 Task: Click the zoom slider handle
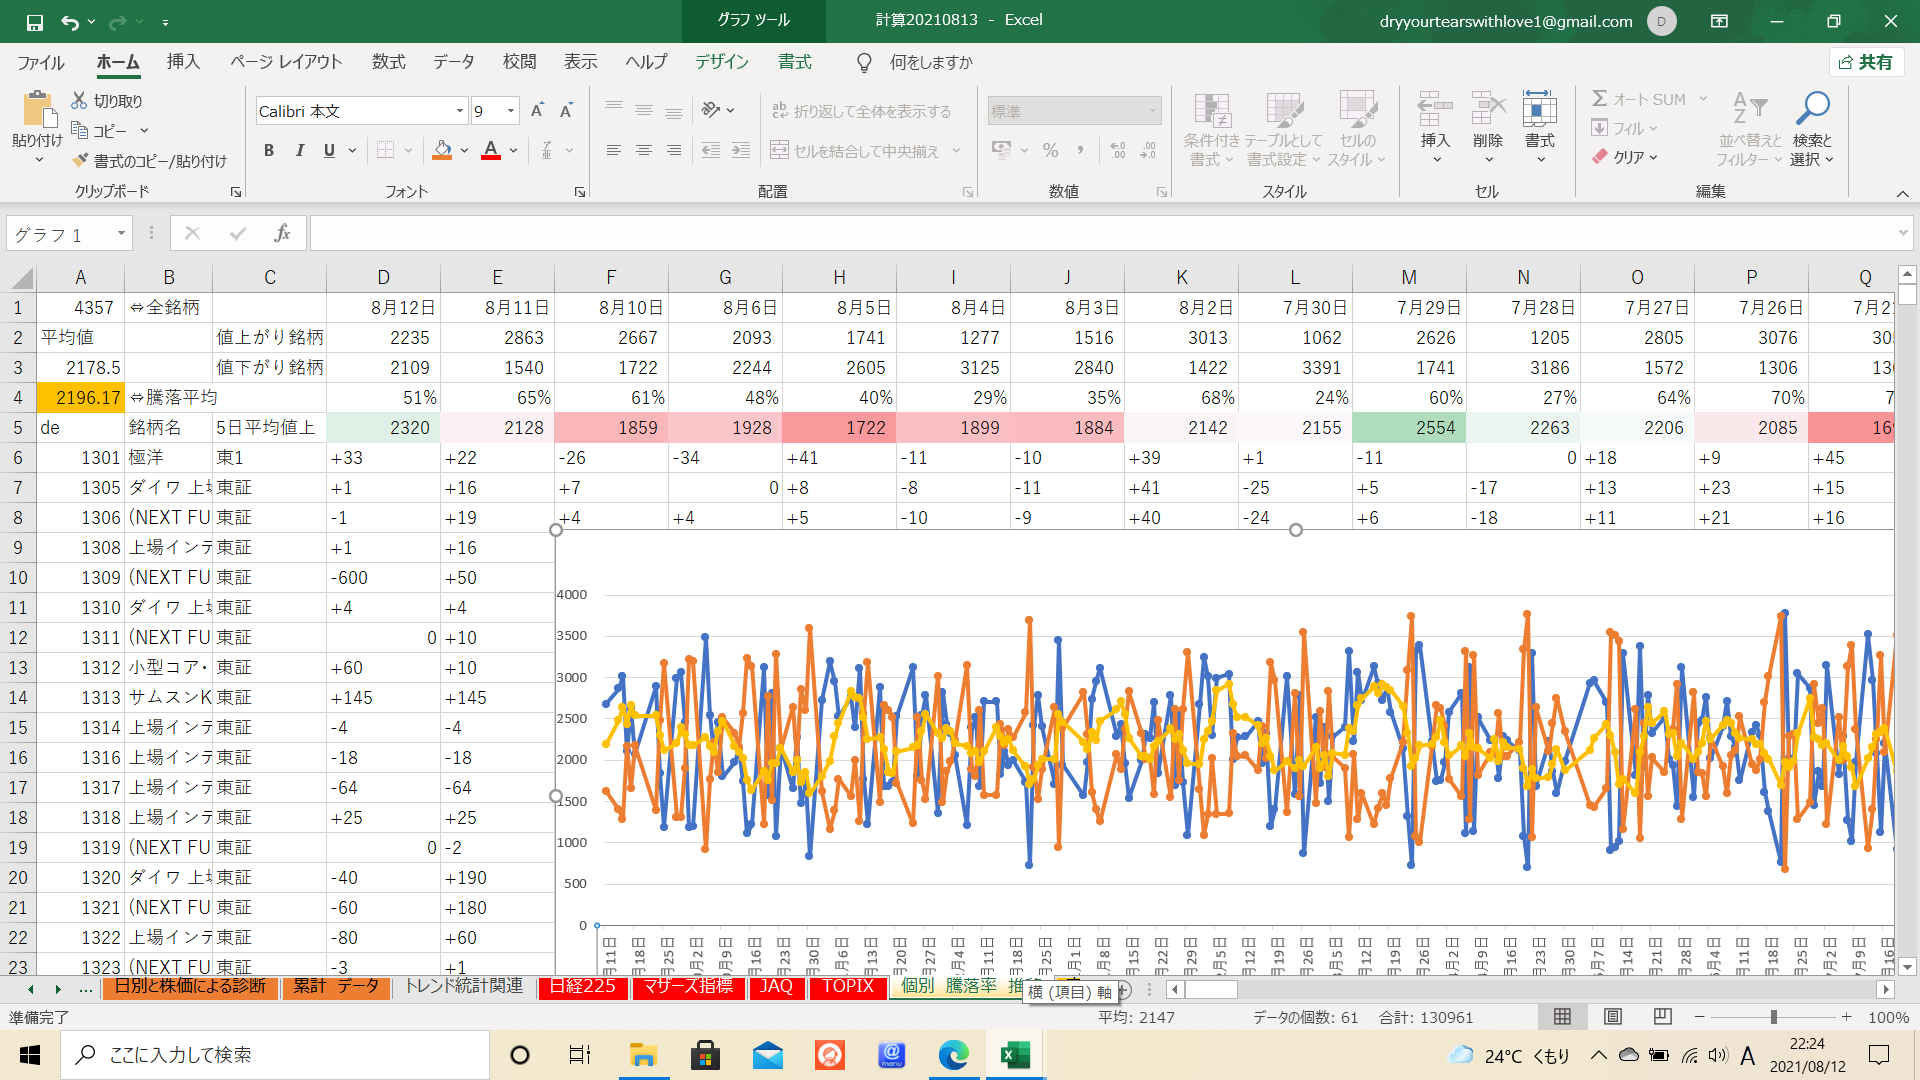(x=1774, y=1017)
